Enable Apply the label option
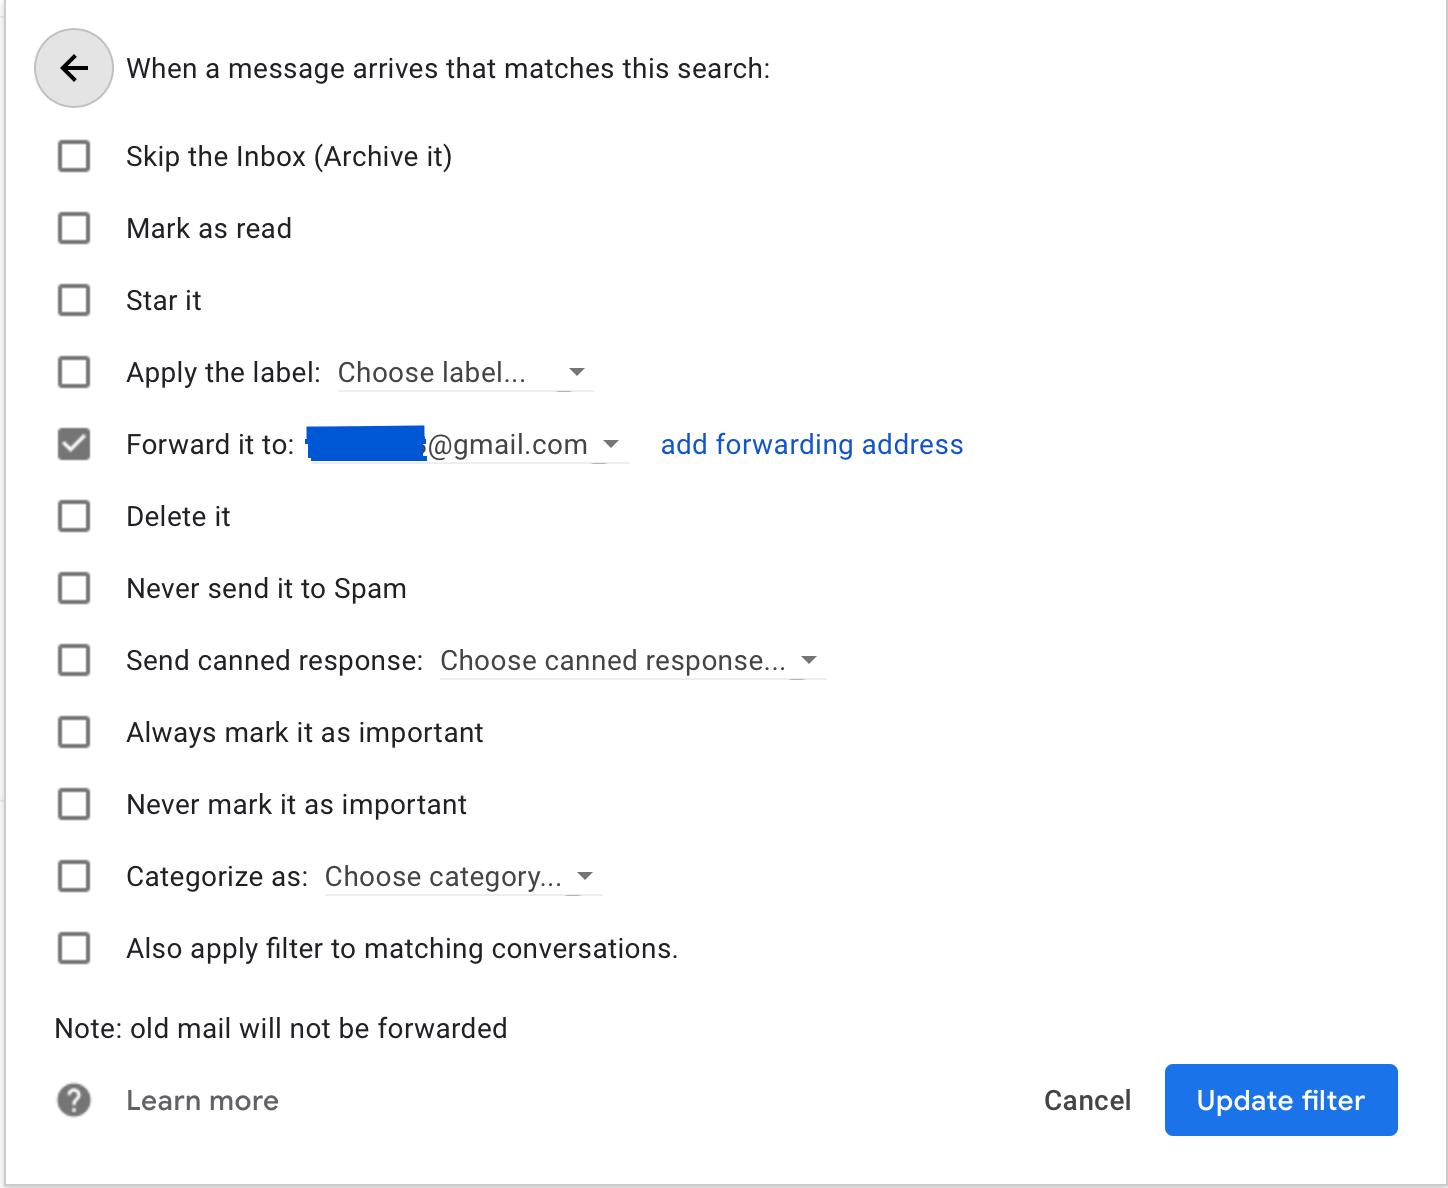 [73, 372]
